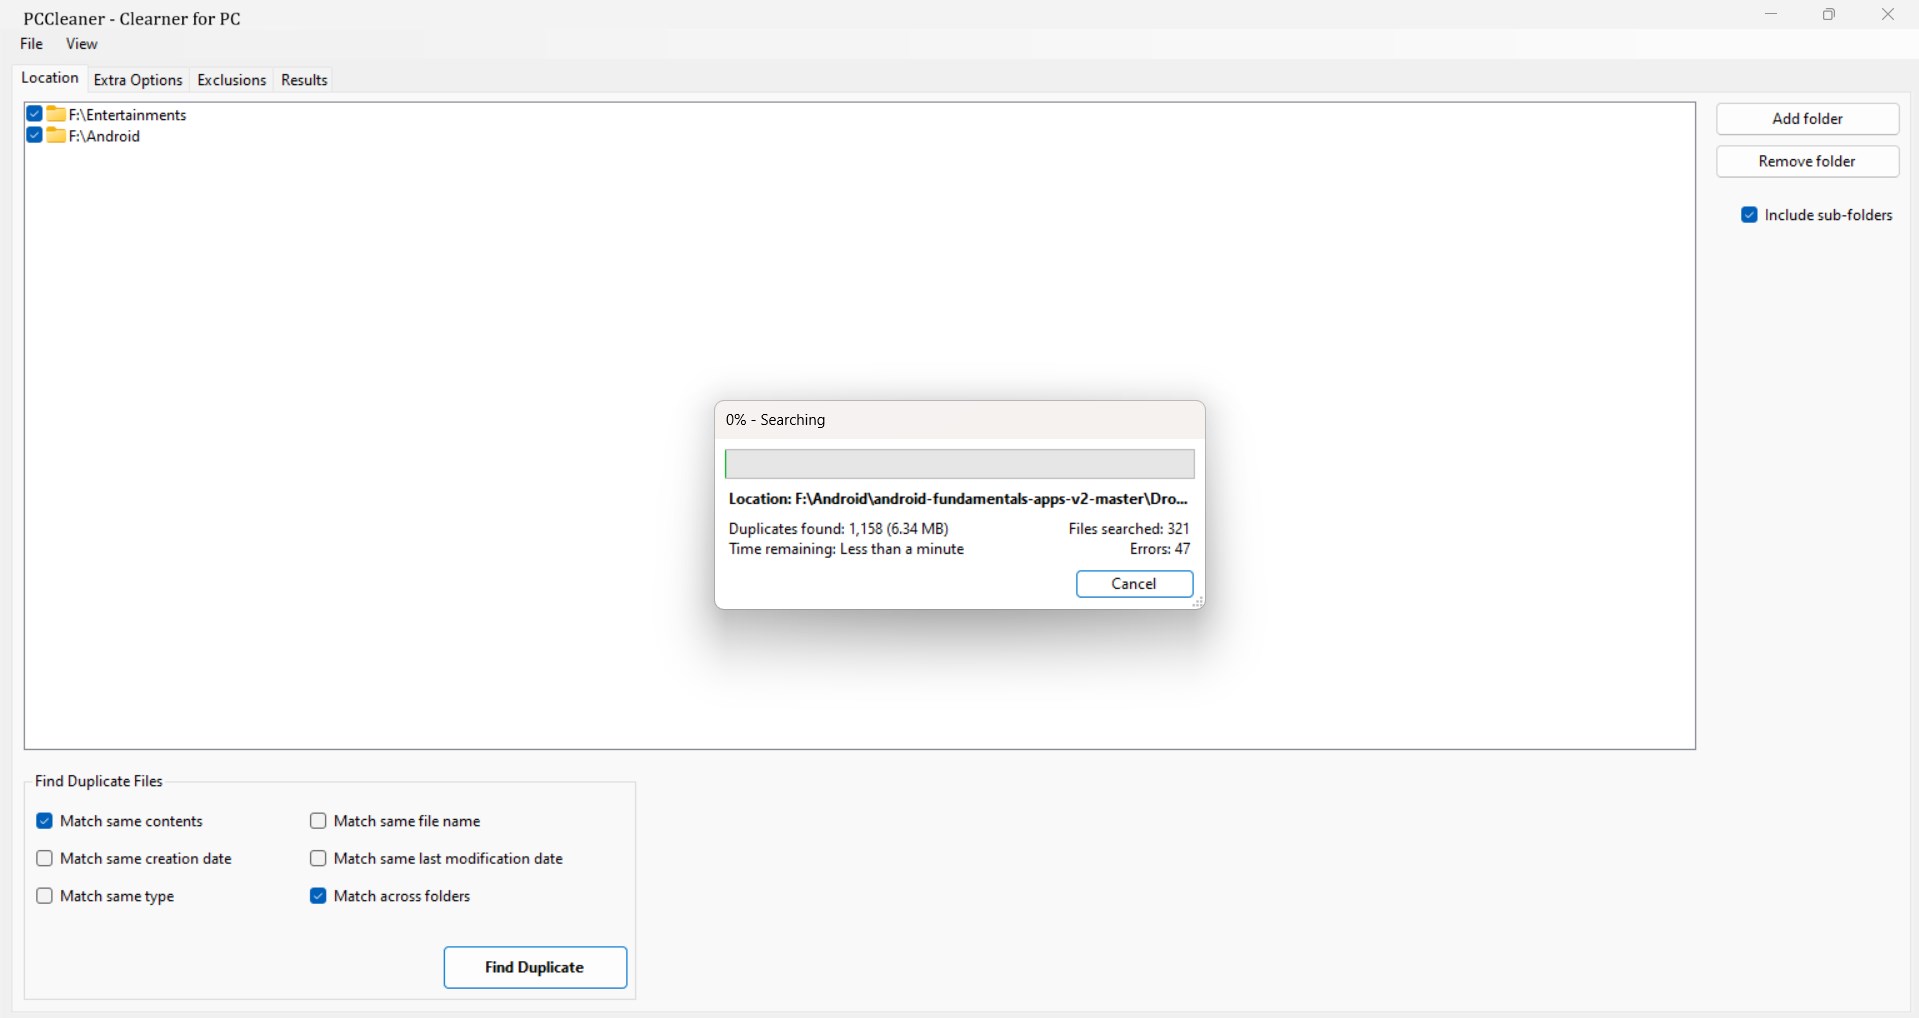1919x1018 pixels.
Task: Click the Errors: 47 text
Action: pyautogui.click(x=1160, y=550)
